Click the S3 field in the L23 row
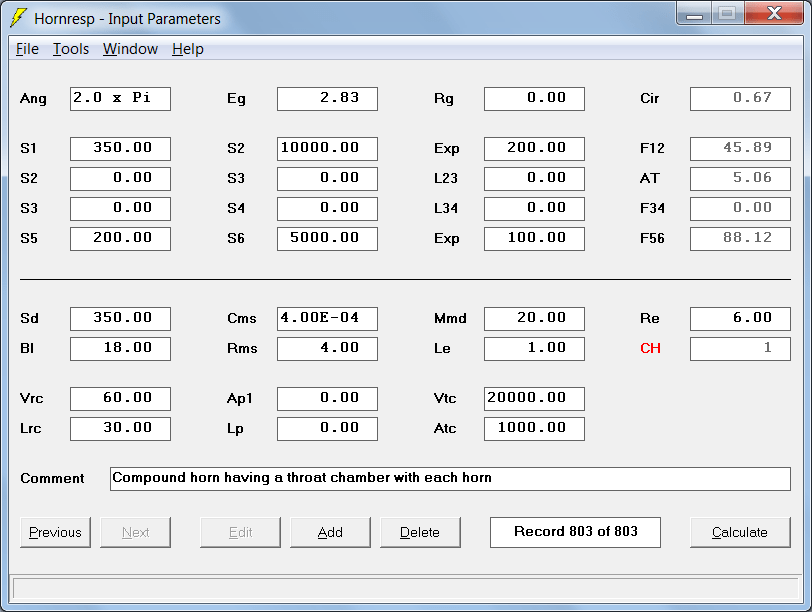Image resolution: width=812 pixels, height=612 pixels. (327, 179)
